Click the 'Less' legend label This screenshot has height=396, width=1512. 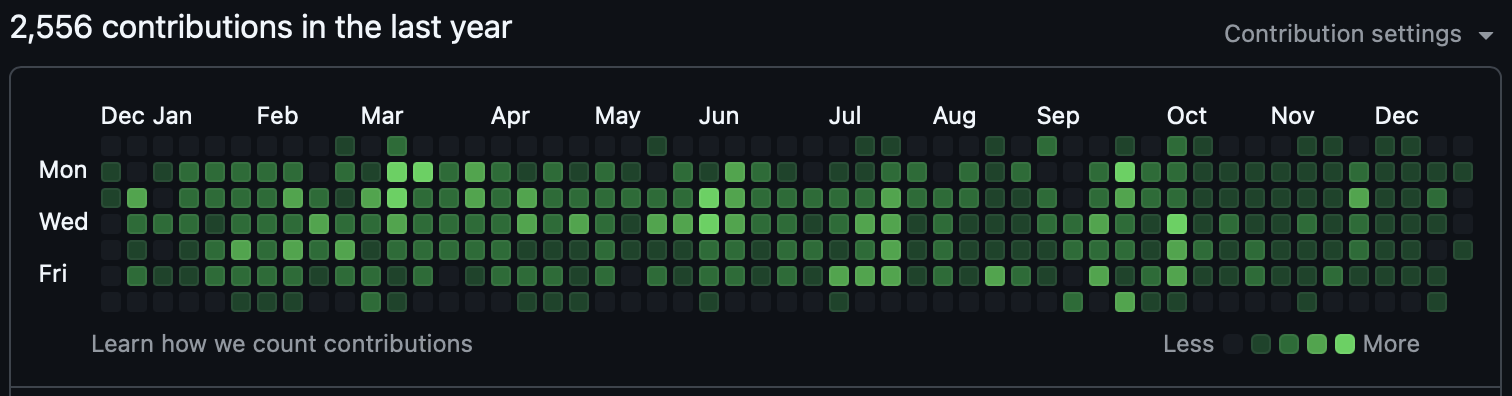(x=1189, y=344)
